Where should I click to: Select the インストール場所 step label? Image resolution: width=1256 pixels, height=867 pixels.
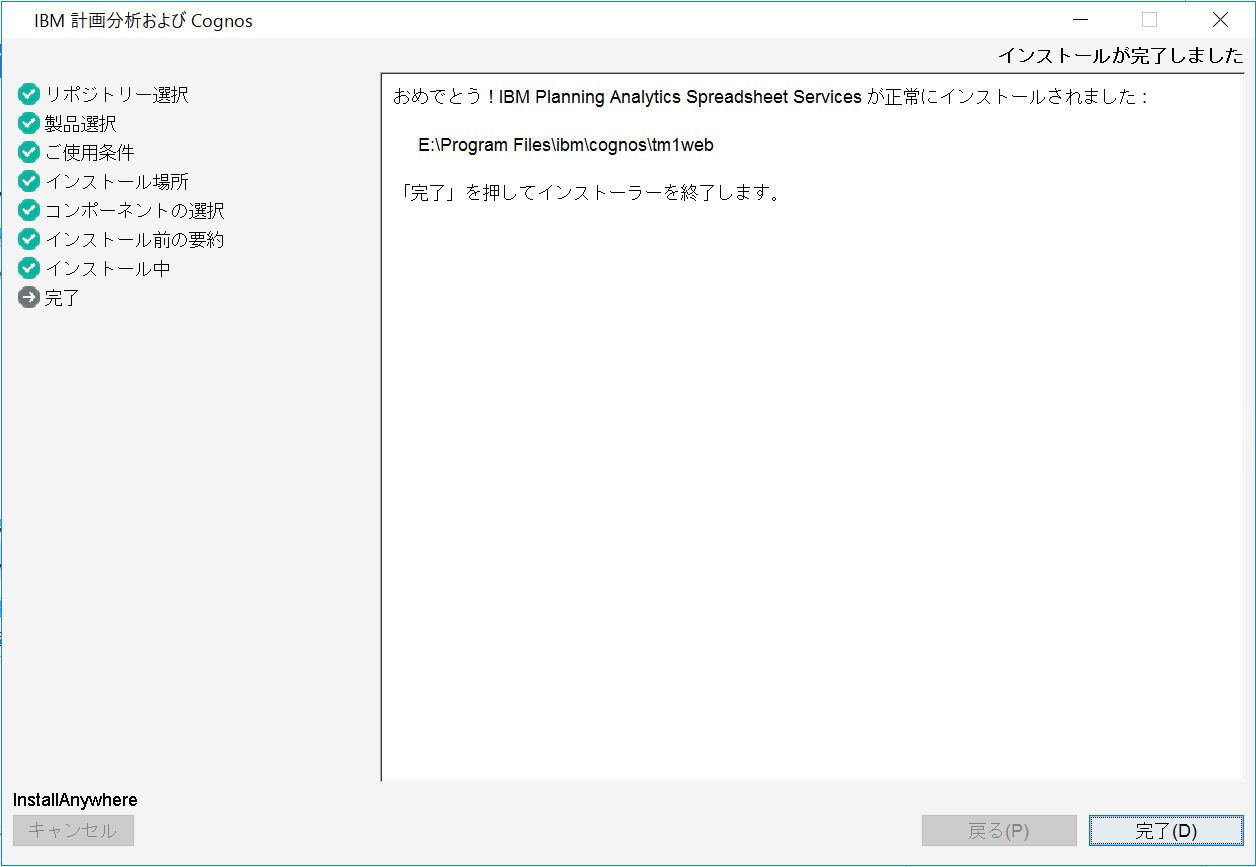pyautogui.click(x=117, y=182)
